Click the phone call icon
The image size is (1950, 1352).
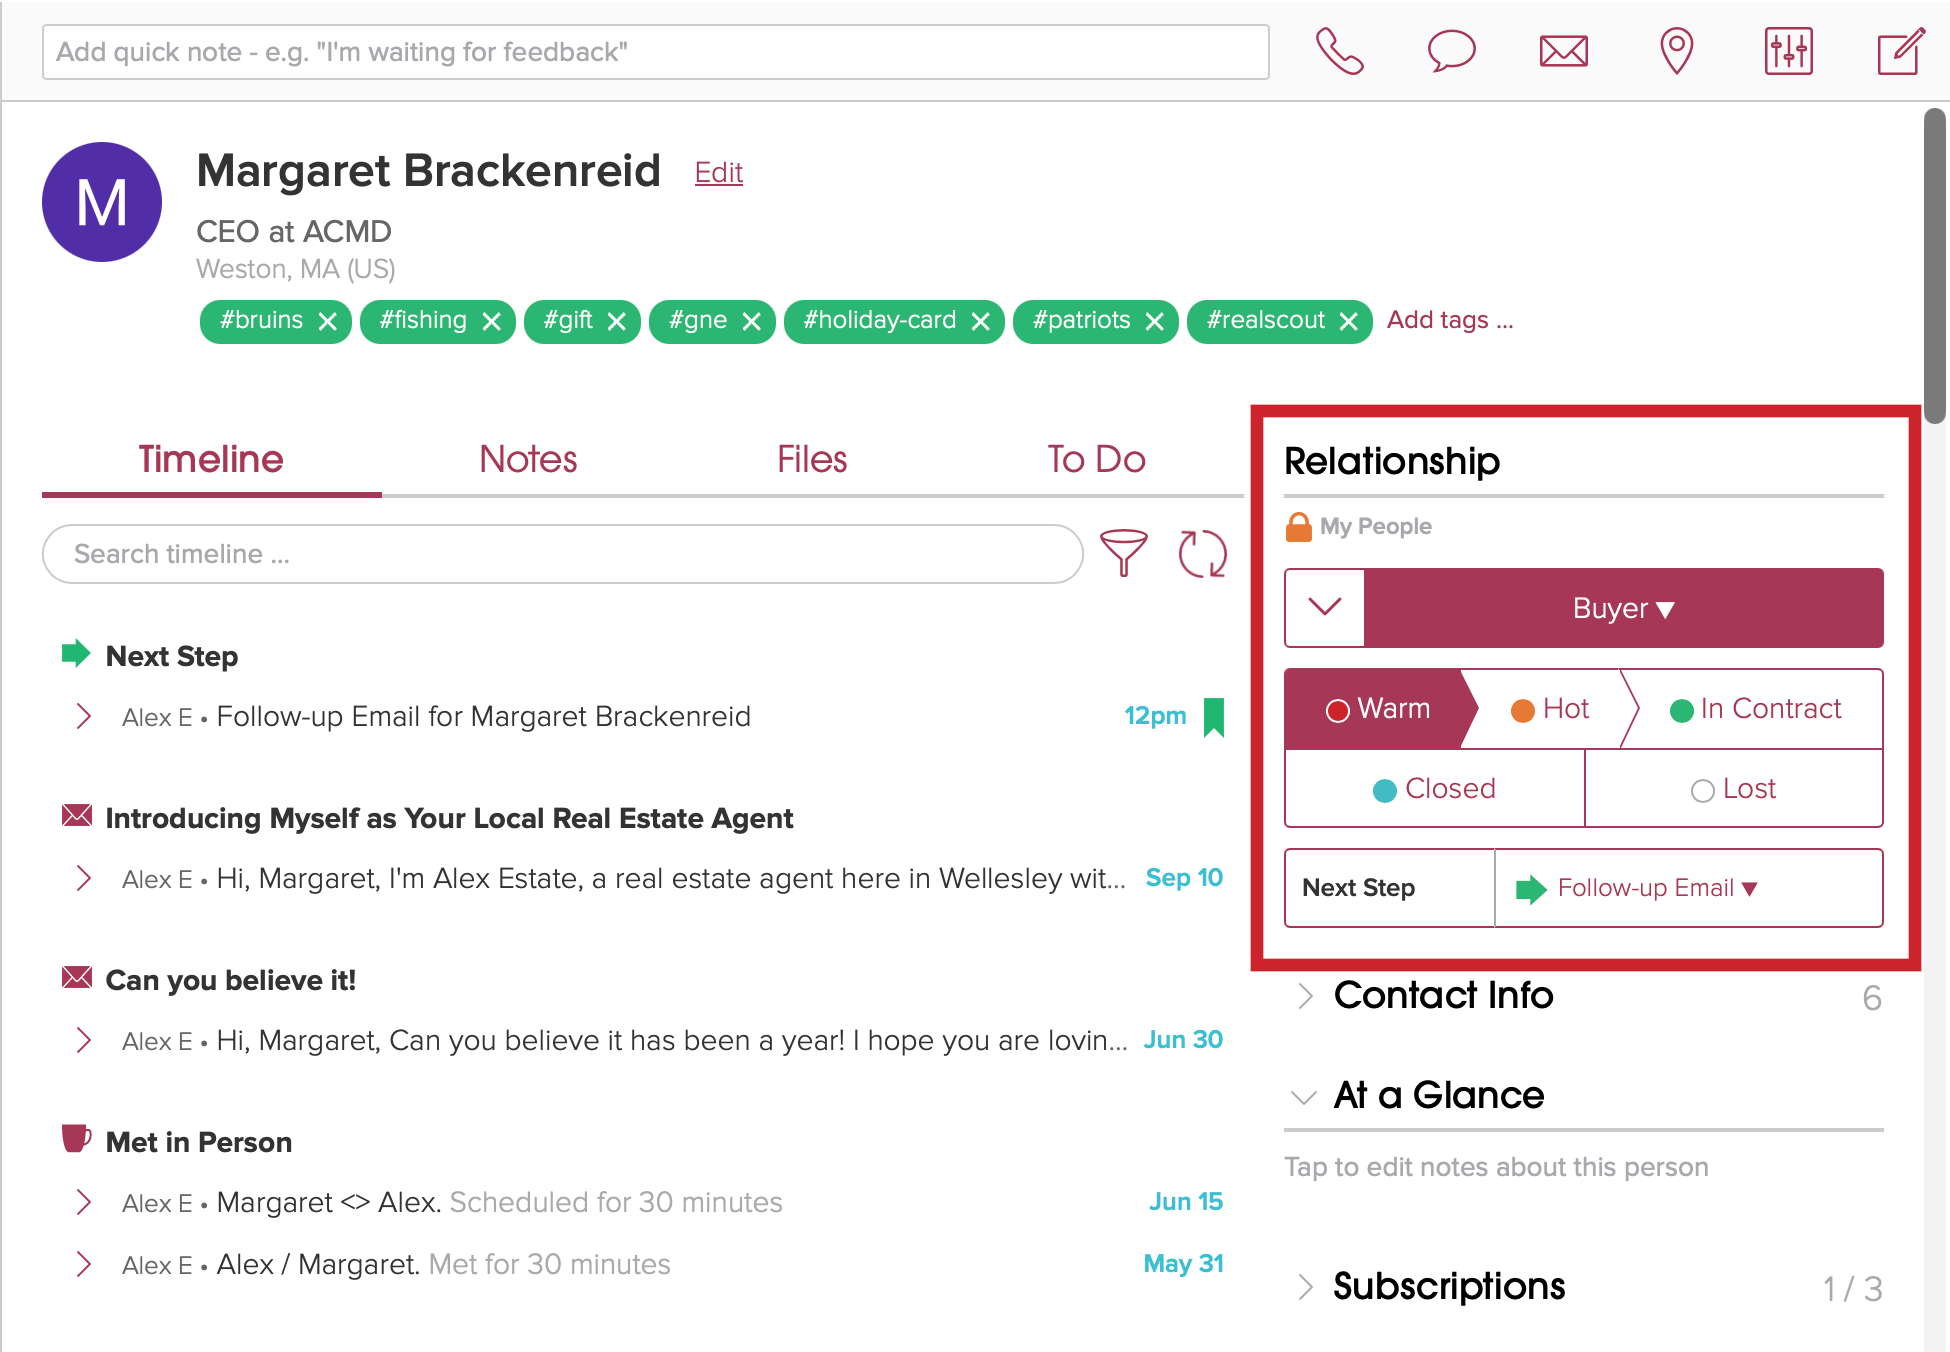[1339, 51]
